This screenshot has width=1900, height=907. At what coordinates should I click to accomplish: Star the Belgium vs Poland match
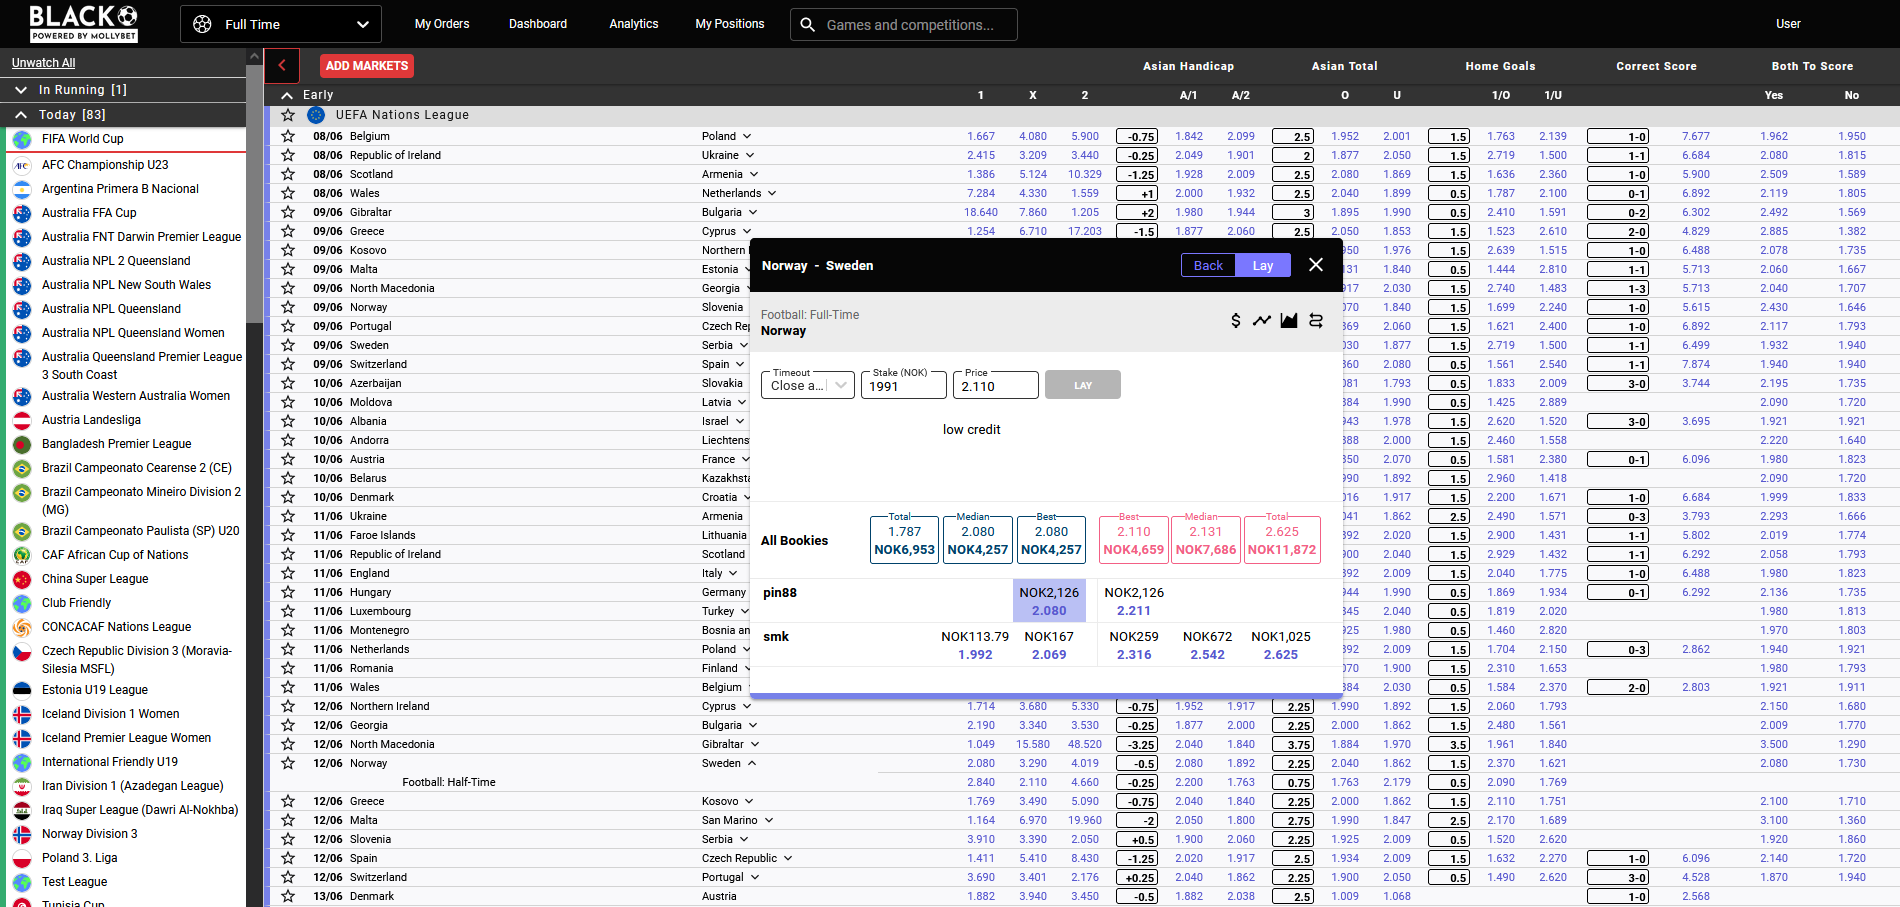(288, 136)
